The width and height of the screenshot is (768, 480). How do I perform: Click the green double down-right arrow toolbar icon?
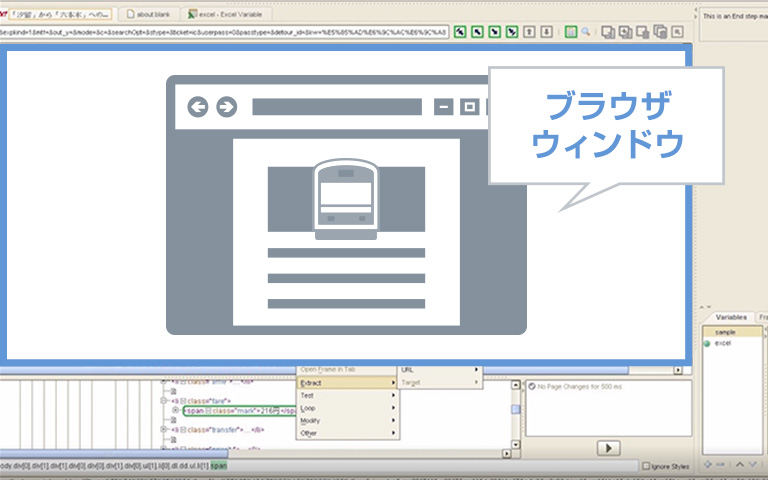(512, 32)
